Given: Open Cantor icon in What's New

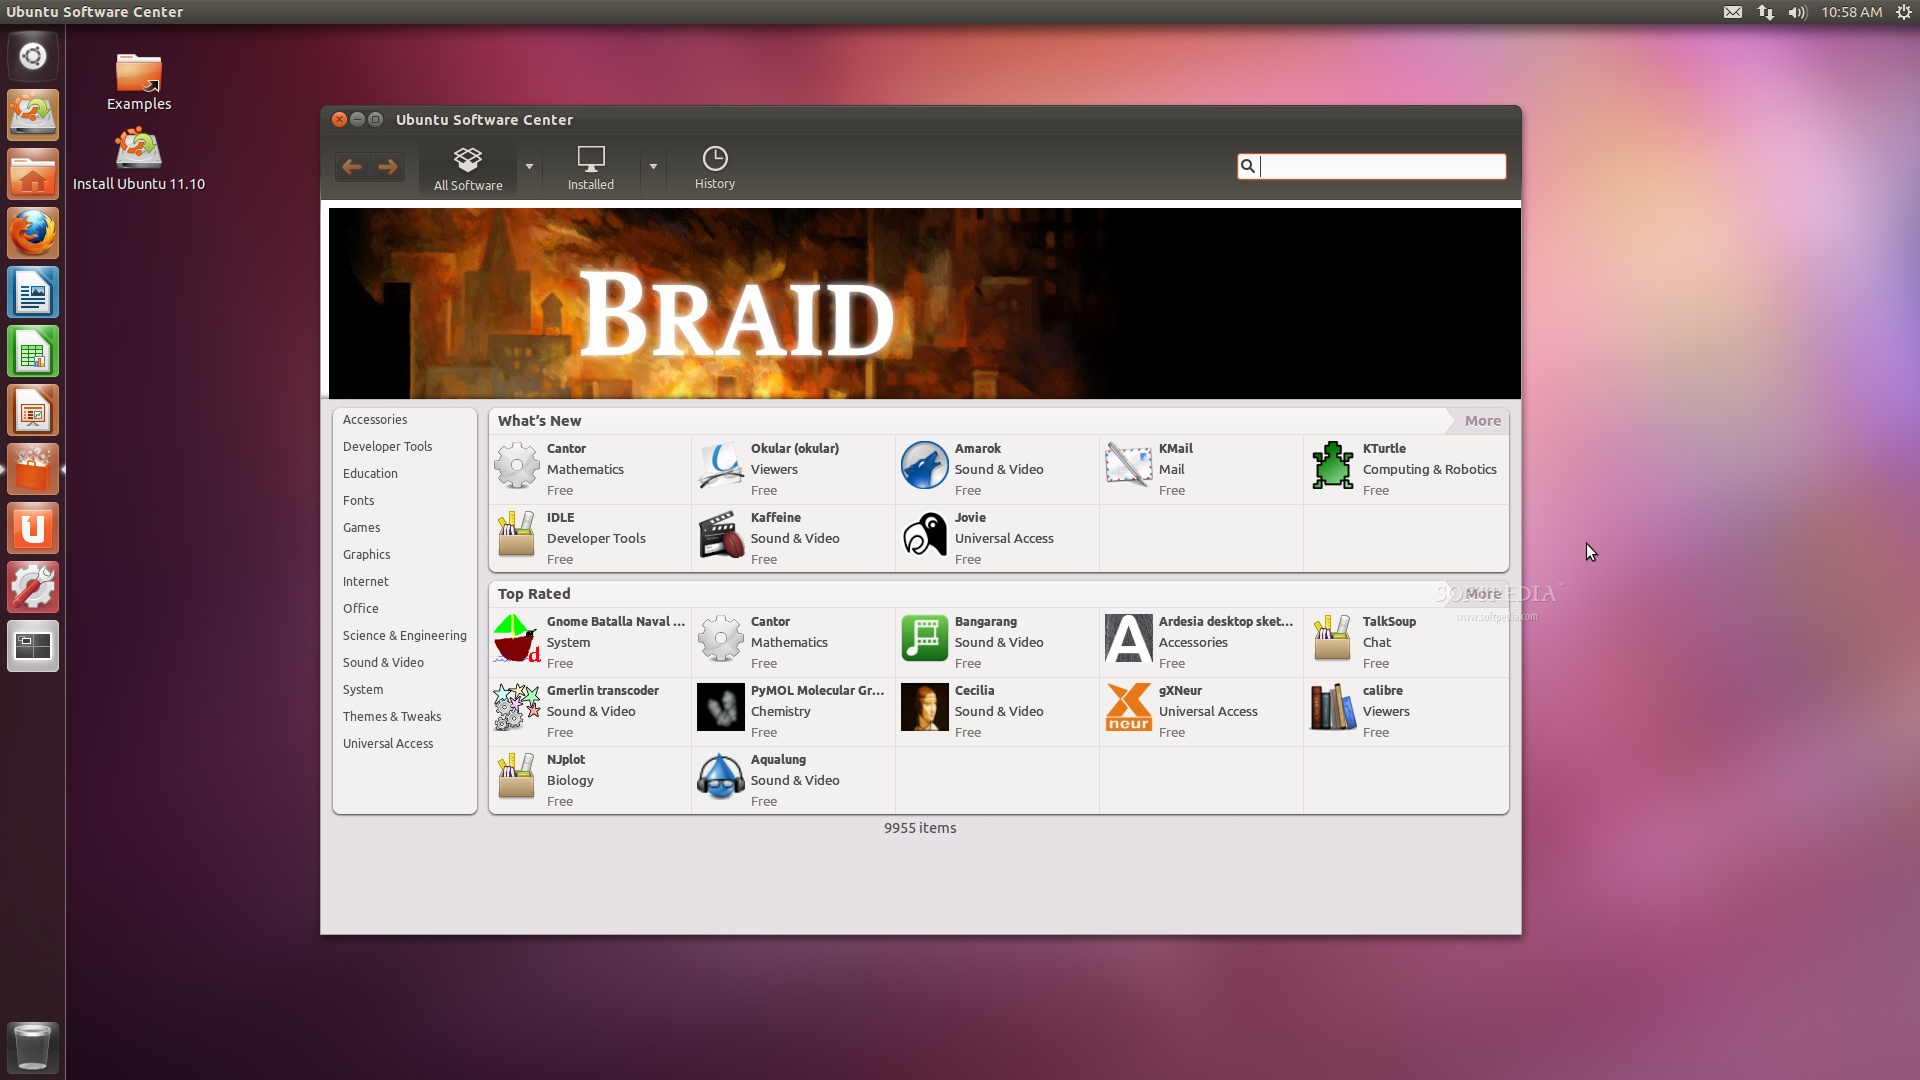Looking at the screenshot, I should pyautogui.click(x=517, y=466).
